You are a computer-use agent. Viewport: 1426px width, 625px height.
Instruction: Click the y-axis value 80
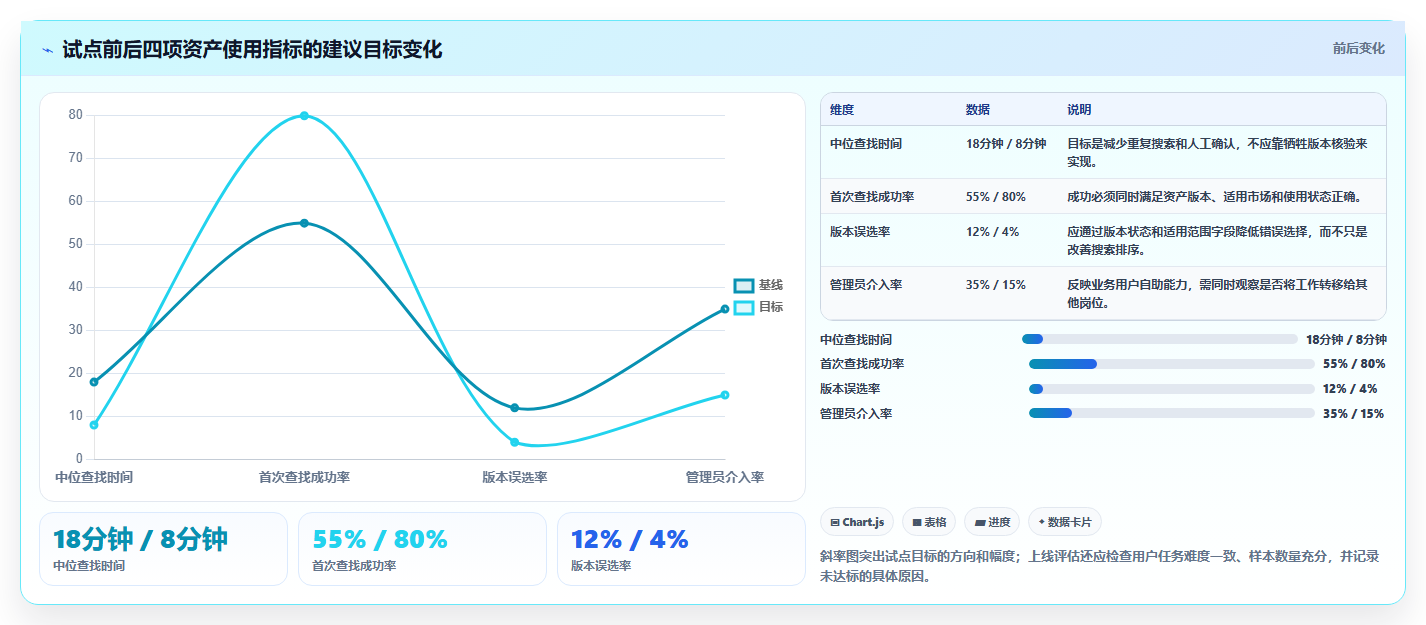pos(75,115)
